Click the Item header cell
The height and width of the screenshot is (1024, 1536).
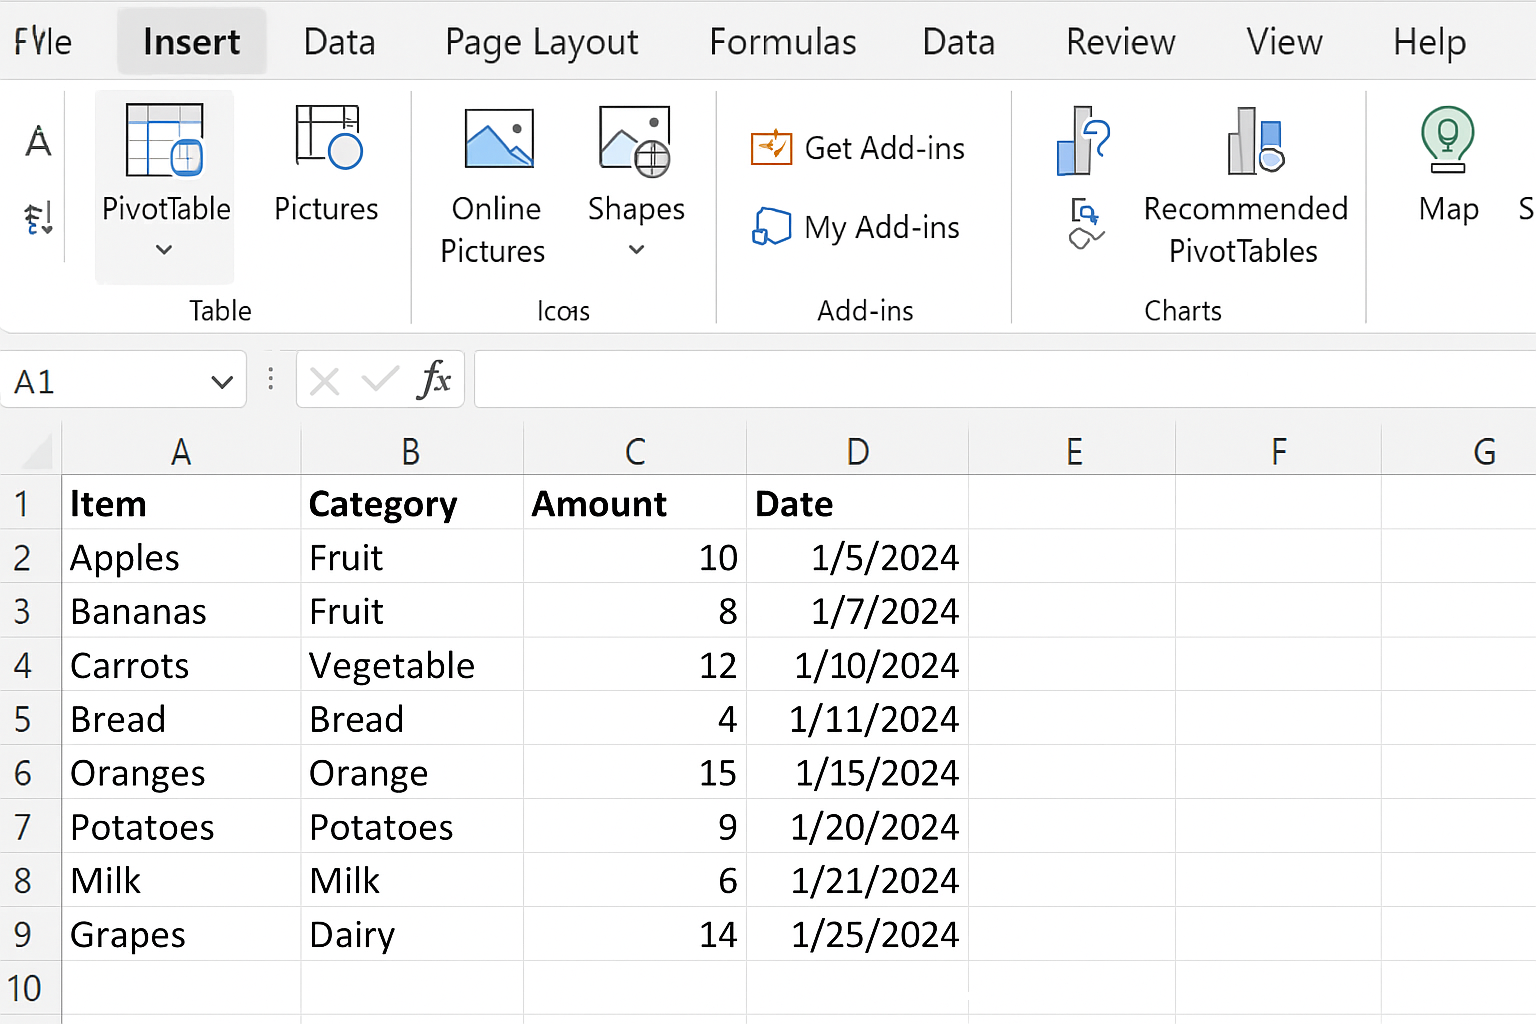coord(181,503)
